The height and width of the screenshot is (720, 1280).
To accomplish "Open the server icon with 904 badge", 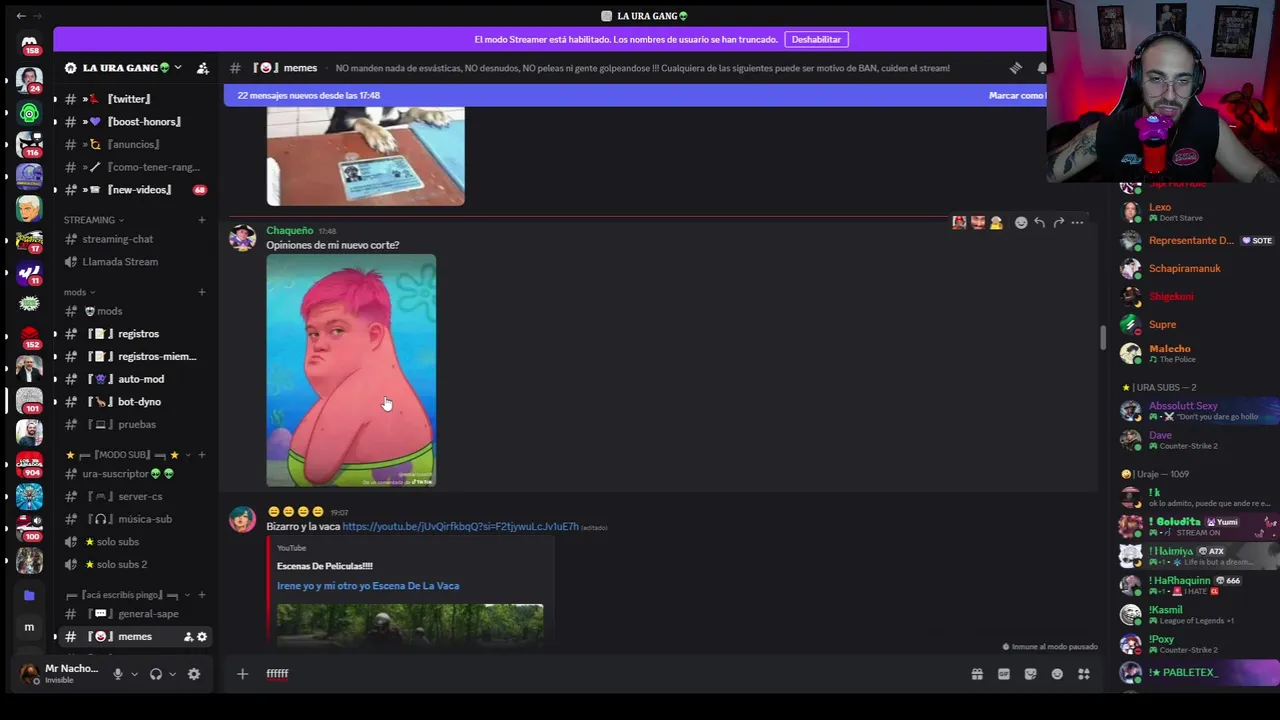I will (x=29, y=463).
